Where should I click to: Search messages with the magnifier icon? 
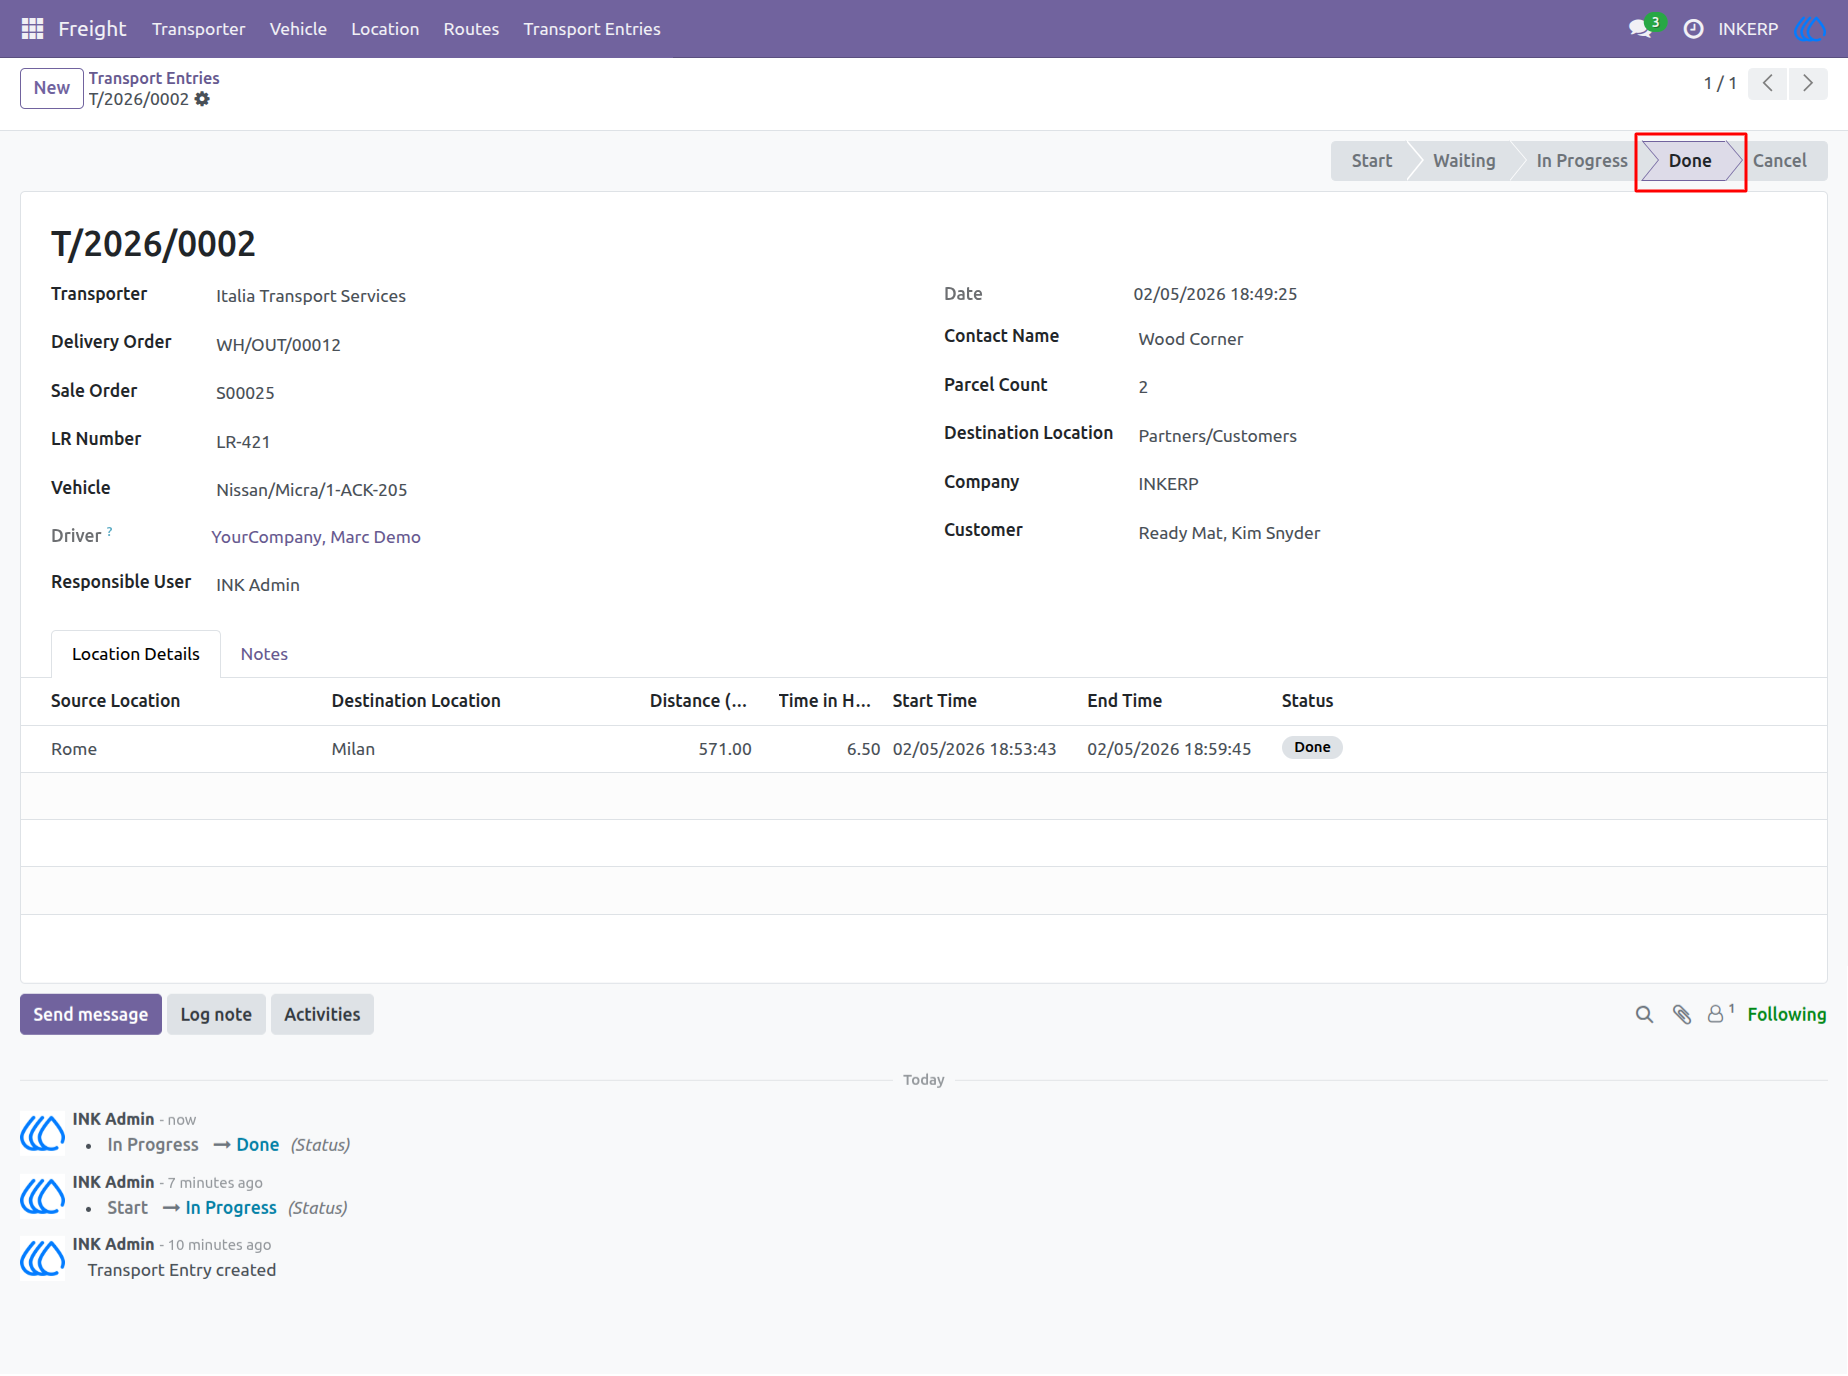click(x=1644, y=1015)
